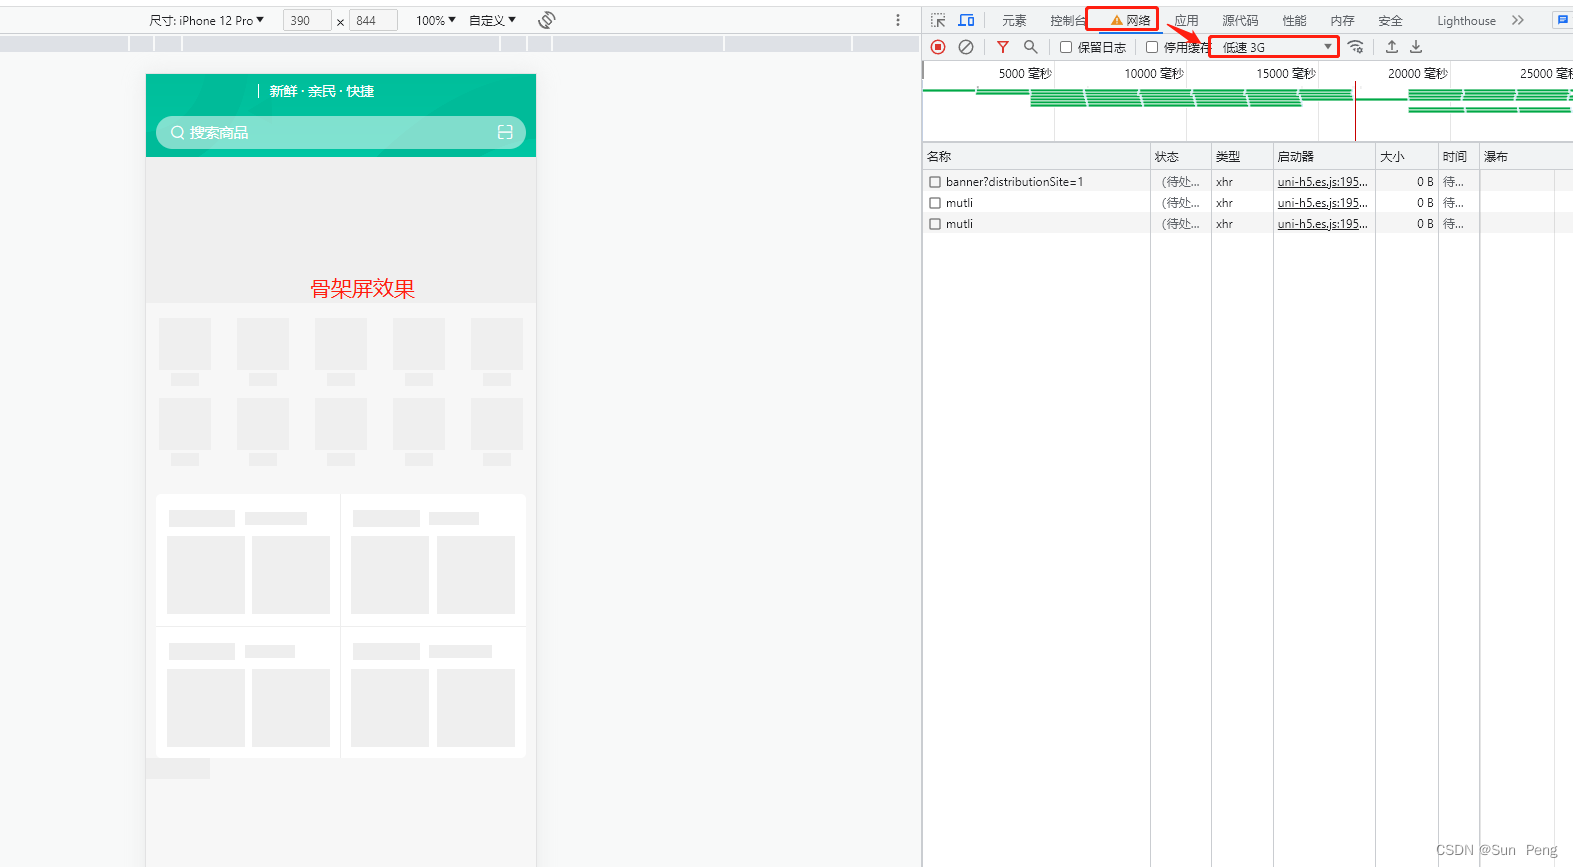Click xhr type of banner request
The width and height of the screenshot is (1573, 867).
coord(1224,182)
